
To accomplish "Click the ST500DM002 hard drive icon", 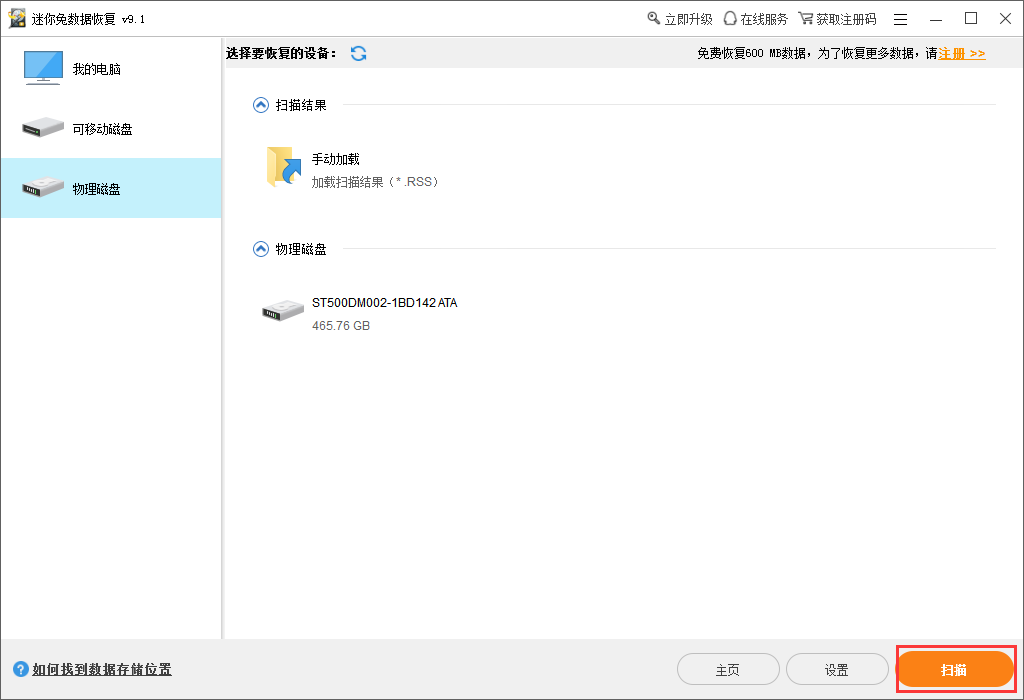I will [283, 311].
